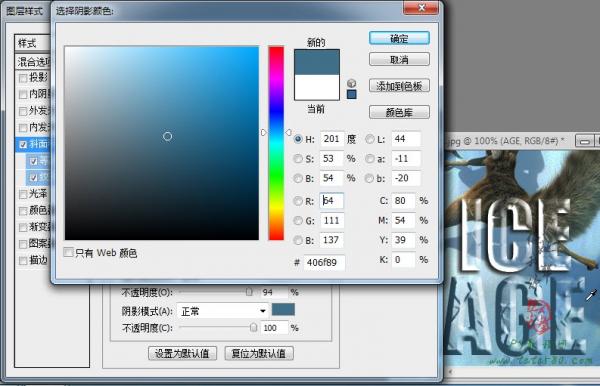The height and width of the screenshot is (386, 600).
Task: Toggle 内发光 style checkbox
Action: pos(23,127)
